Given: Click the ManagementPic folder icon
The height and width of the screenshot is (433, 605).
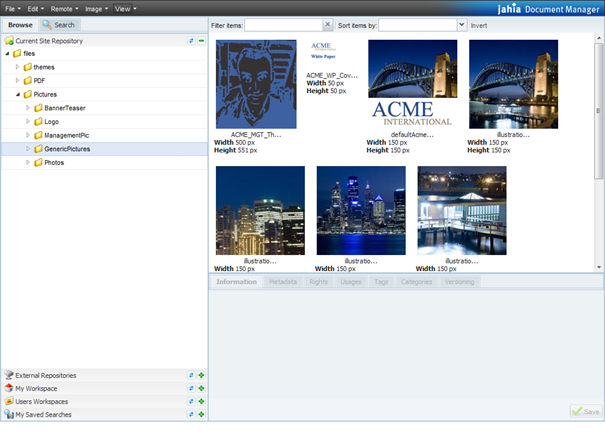Looking at the screenshot, I should click(38, 135).
